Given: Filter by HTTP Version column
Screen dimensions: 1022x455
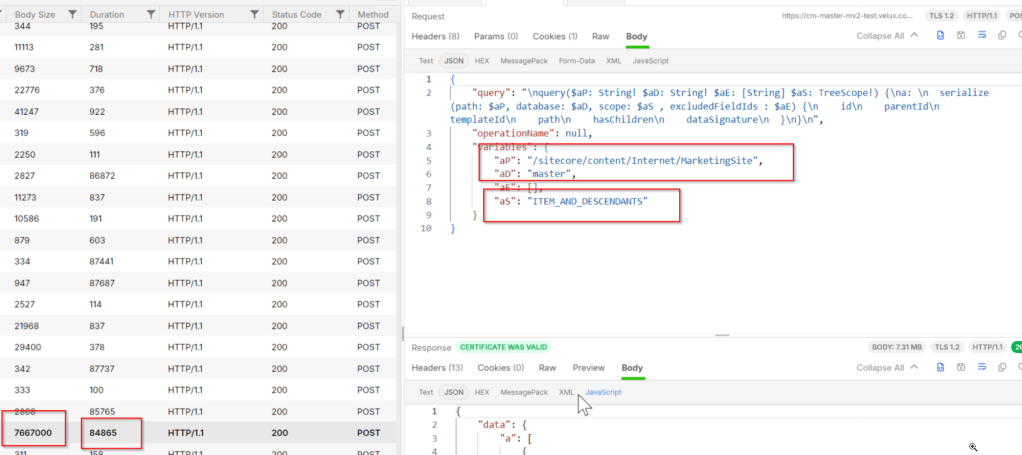Looking at the screenshot, I should tap(254, 15).
